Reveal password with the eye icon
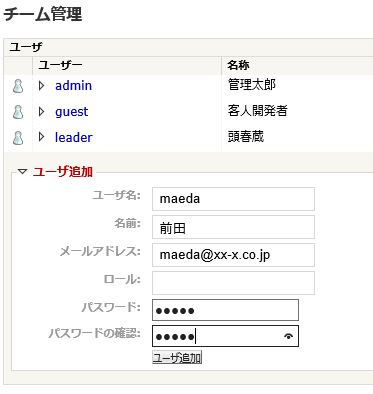This screenshot has width=373, height=394. 289,336
